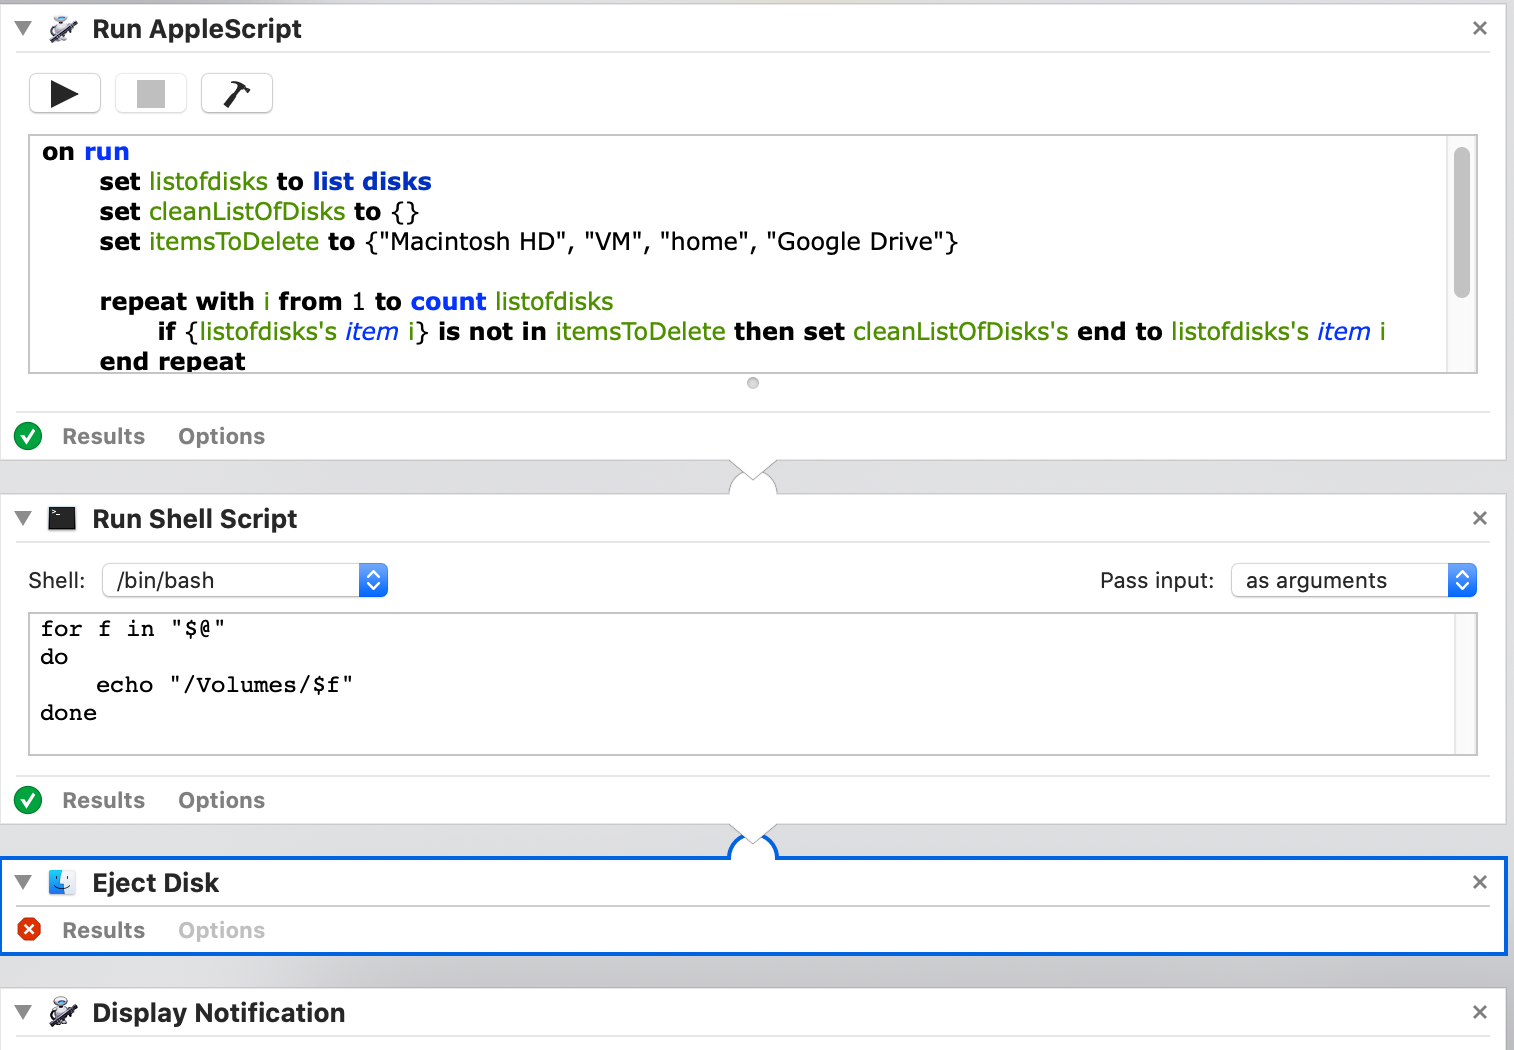The image size is (1514, 1050).
Task: Open the Shell dropdown showing /bin/bash
Action: 245,580
